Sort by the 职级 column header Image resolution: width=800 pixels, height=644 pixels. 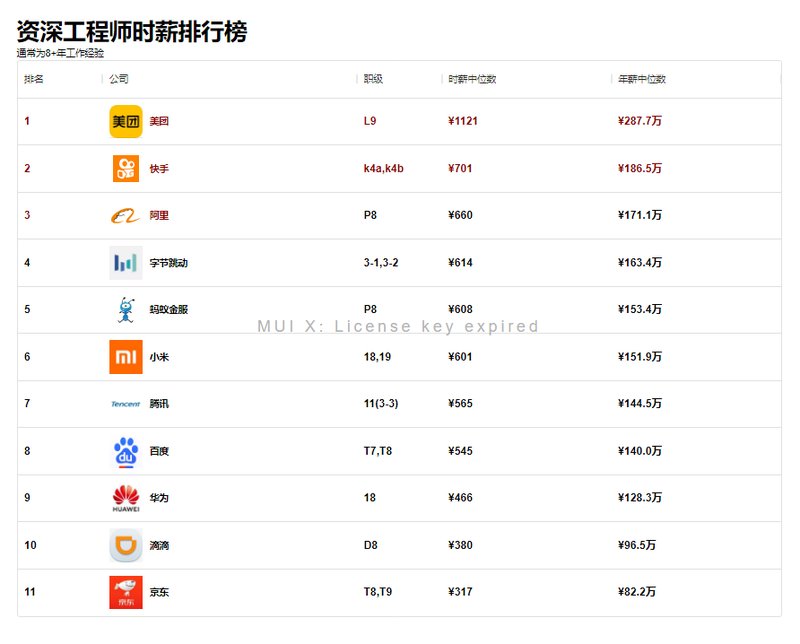point(373,79)
